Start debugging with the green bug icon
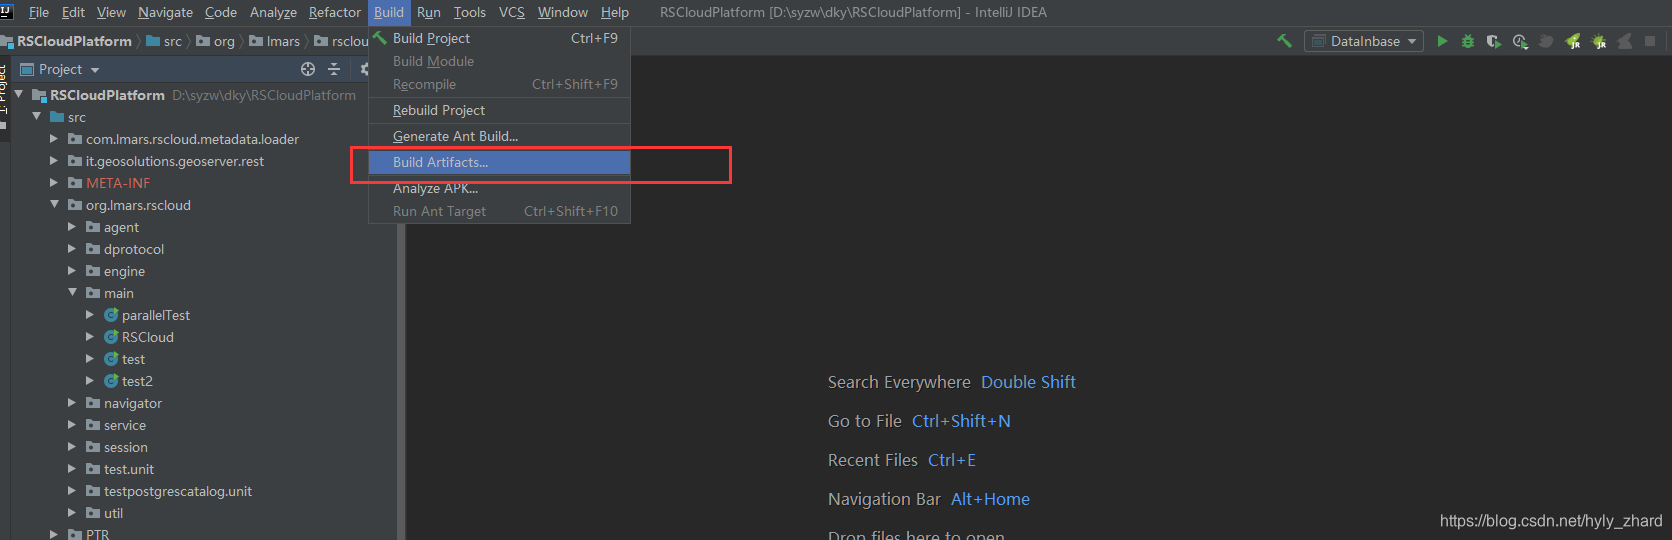1672x540 pixels. 1468,41
